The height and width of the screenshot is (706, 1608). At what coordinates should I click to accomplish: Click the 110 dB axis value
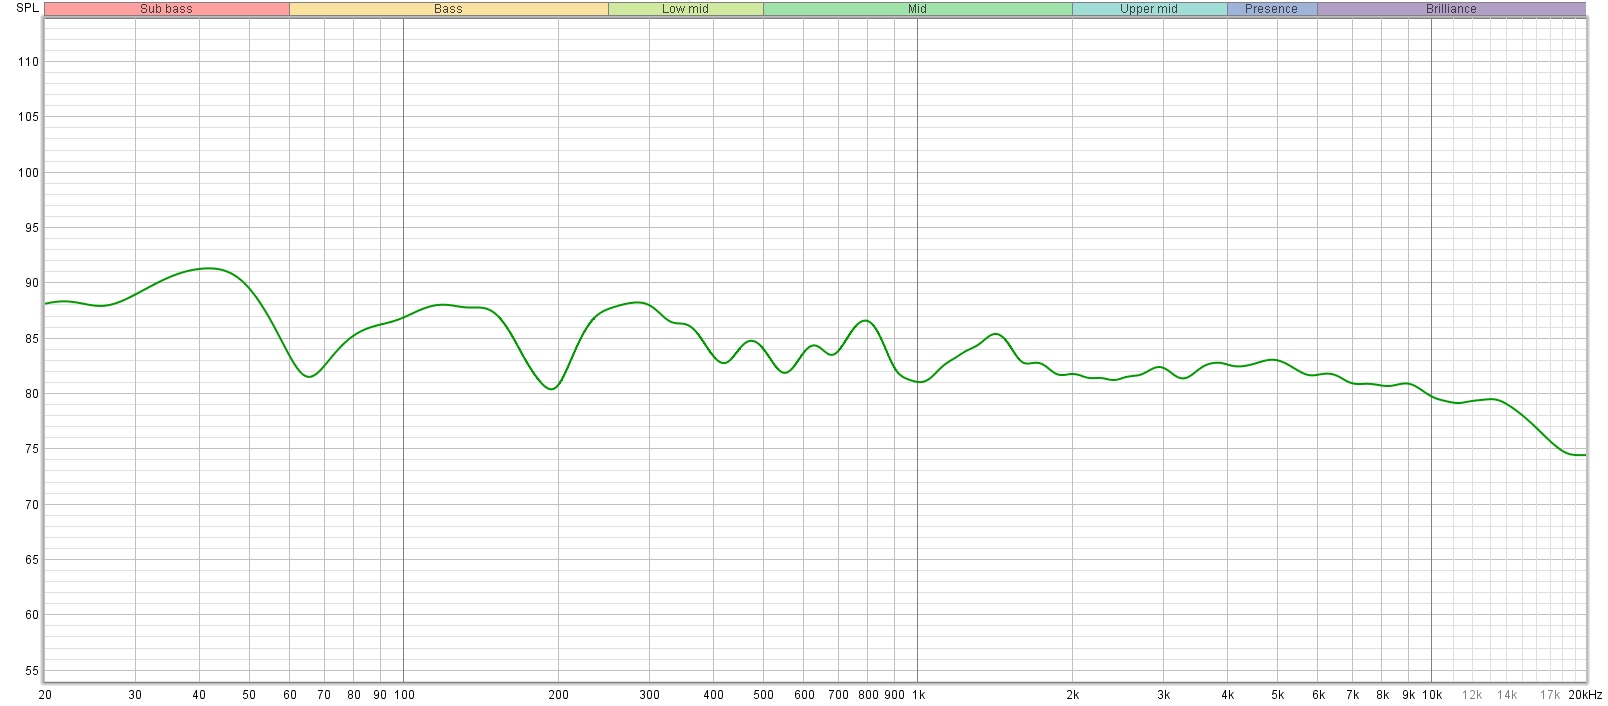[x=28, y=62]
